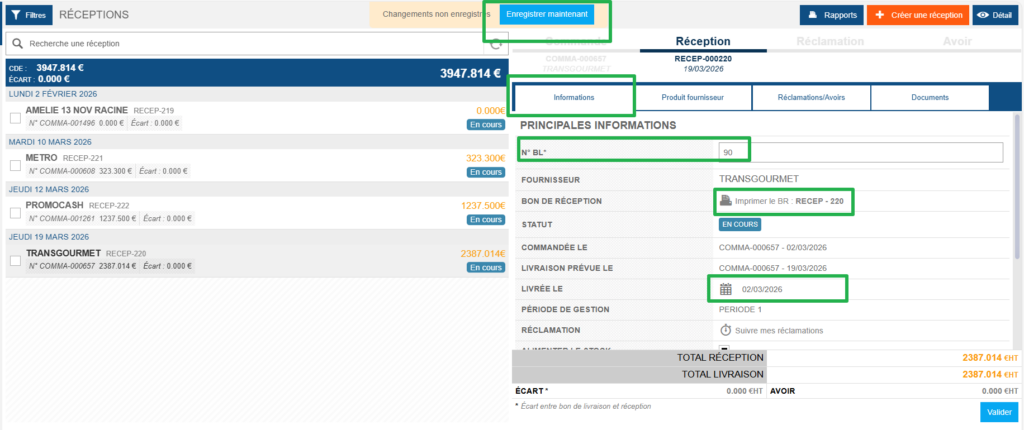Open Rapports with the printer icon

[x=829, y=15]
